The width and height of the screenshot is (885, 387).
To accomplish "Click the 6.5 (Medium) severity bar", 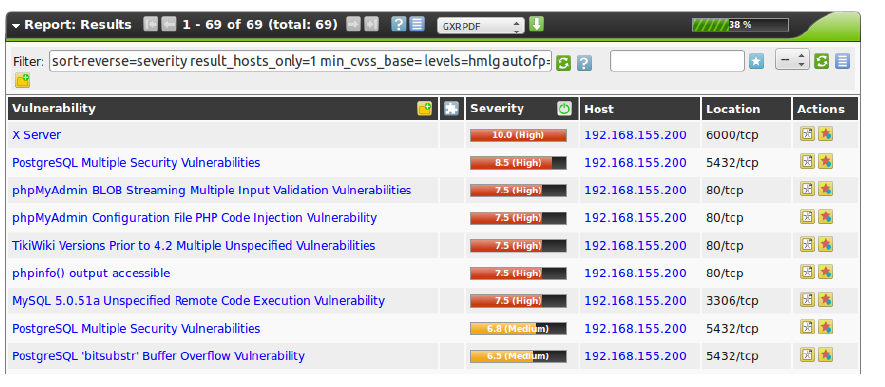I will tap(518, 356).
